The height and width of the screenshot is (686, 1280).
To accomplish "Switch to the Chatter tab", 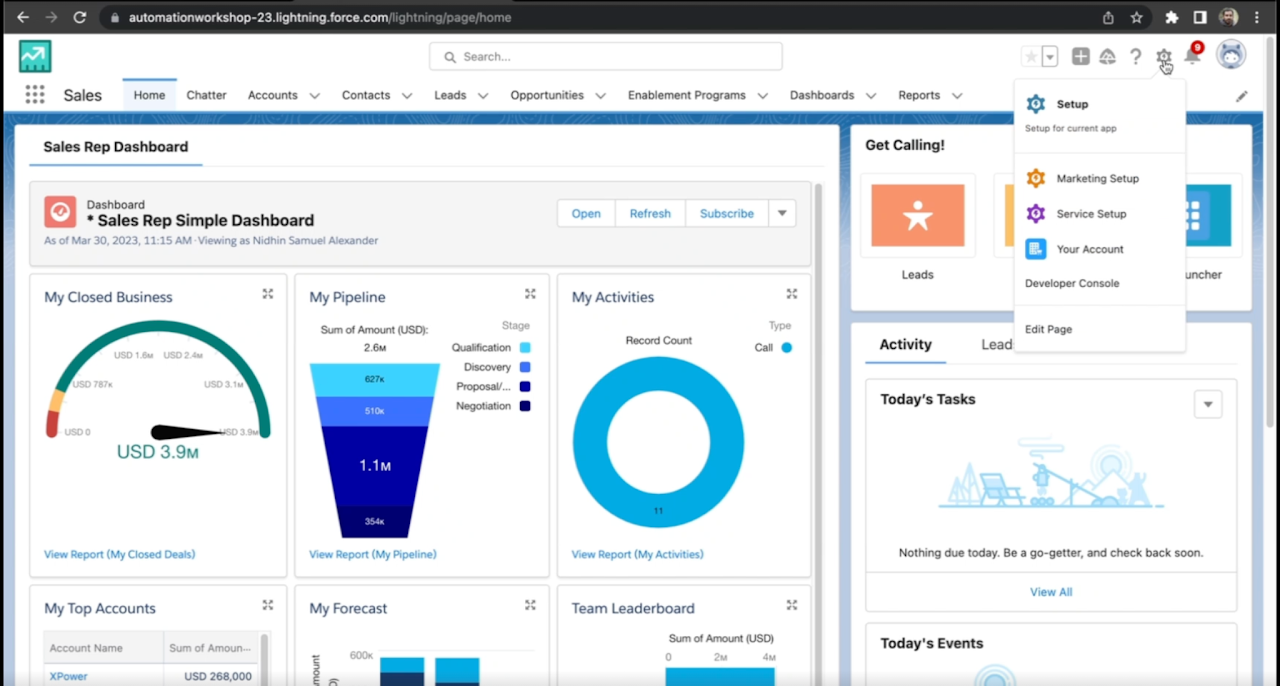I will 206,95.
